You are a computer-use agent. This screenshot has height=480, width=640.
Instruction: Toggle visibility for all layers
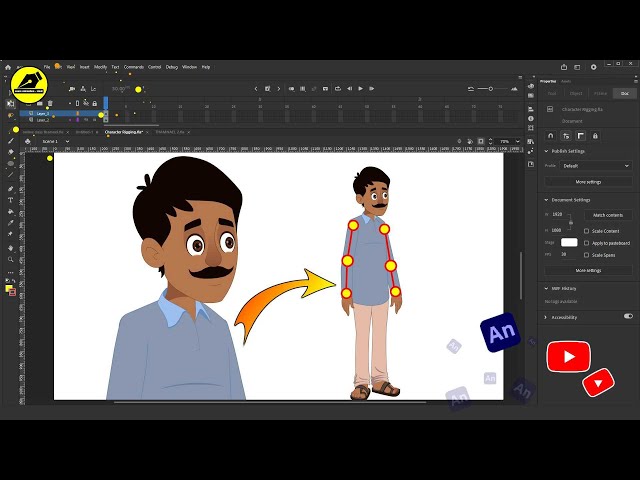pyautogui.click(x=86, y=104)
